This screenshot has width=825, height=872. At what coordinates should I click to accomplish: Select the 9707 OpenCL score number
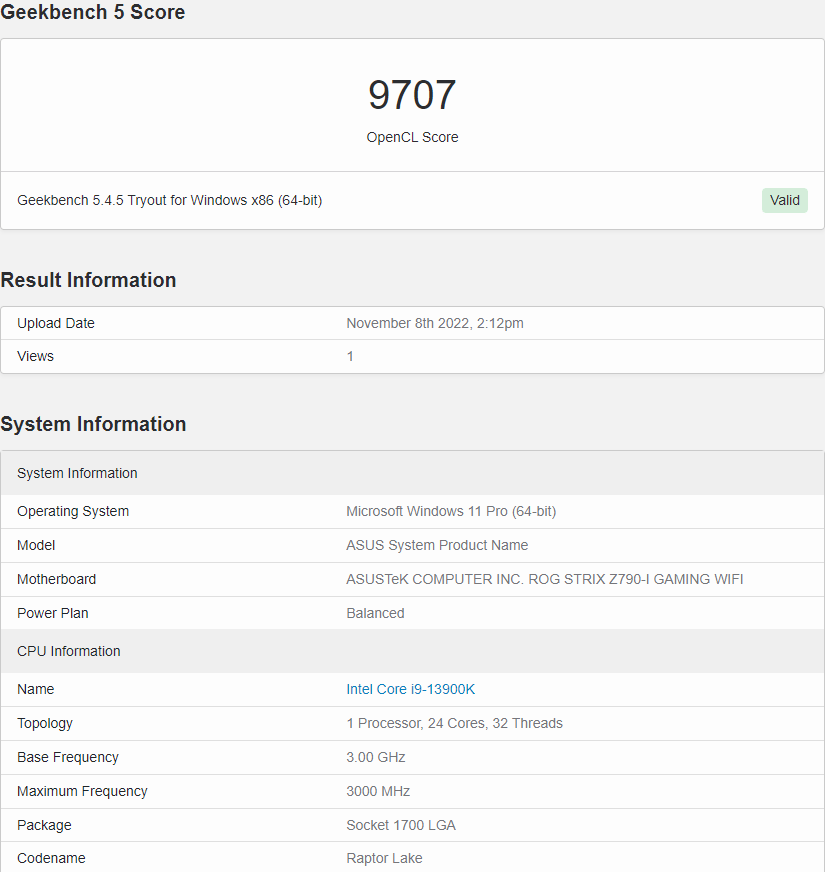(412, 95)
